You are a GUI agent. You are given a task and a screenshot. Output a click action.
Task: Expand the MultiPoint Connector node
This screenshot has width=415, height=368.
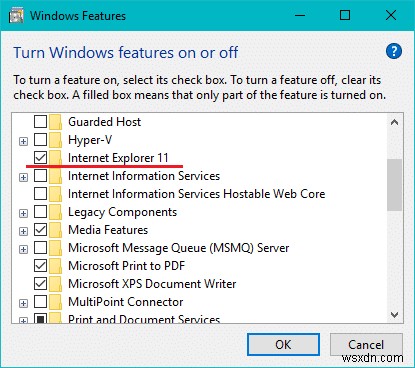click(x=23, y=303)
